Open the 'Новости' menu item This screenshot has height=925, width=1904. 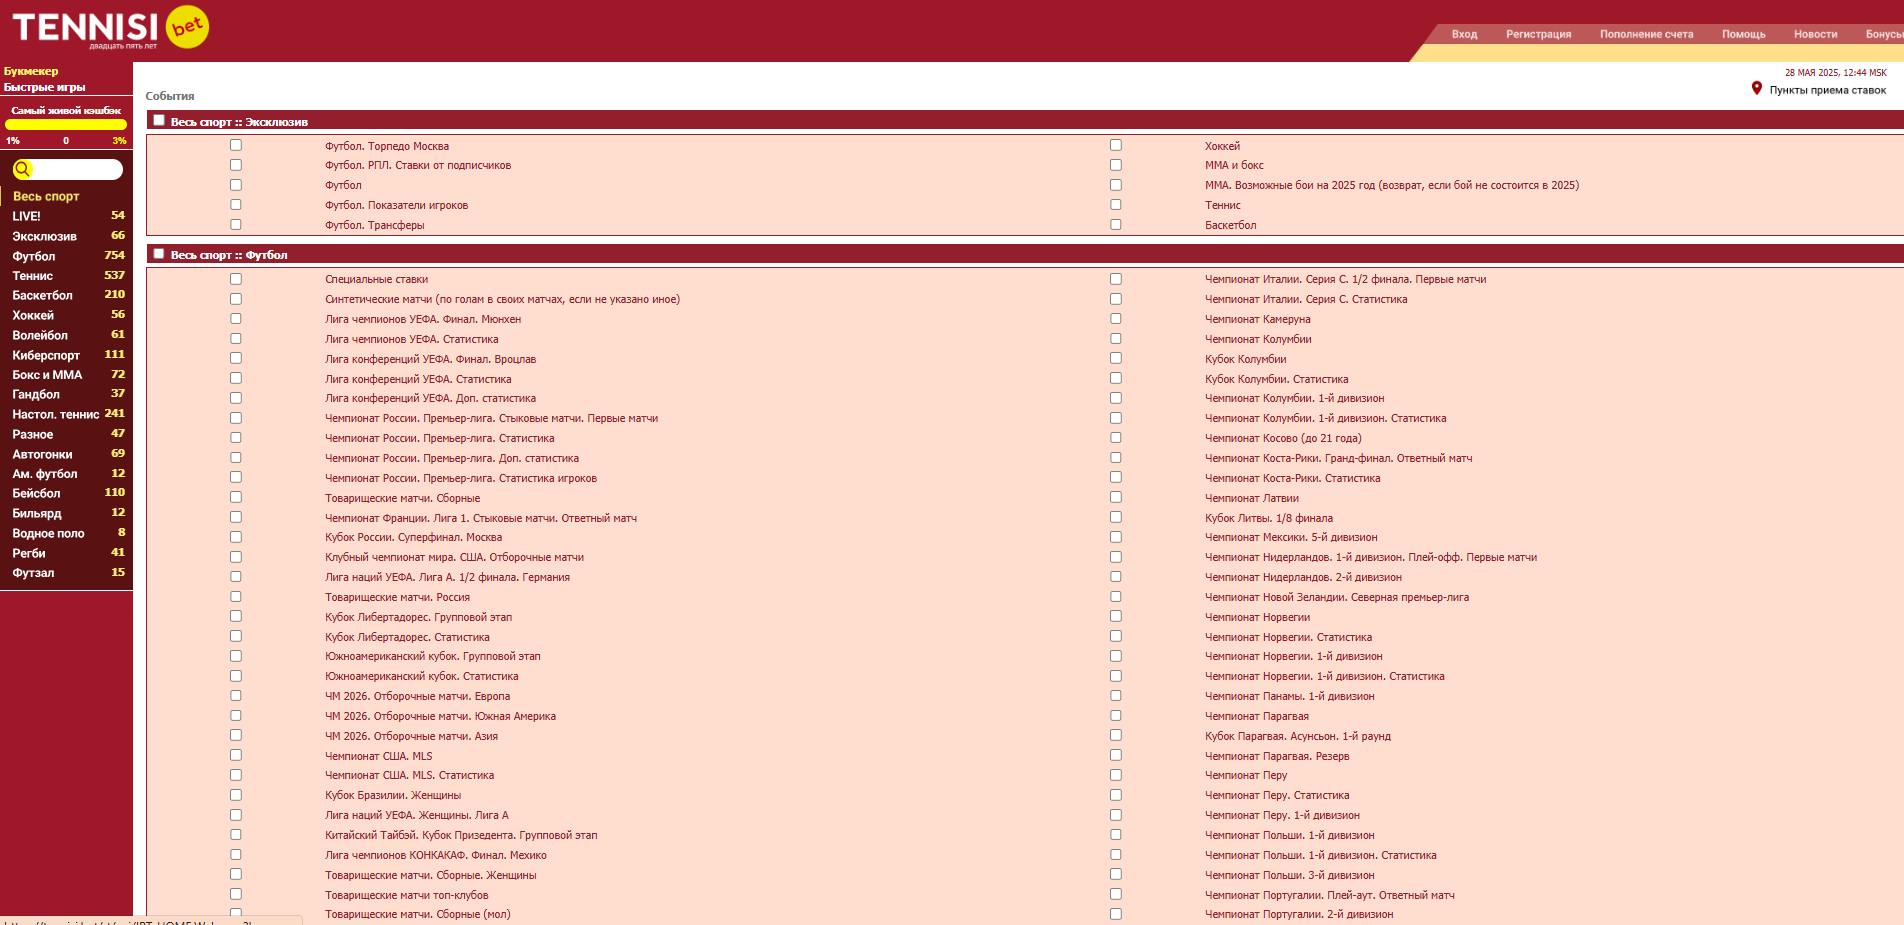pos(1815,34)
